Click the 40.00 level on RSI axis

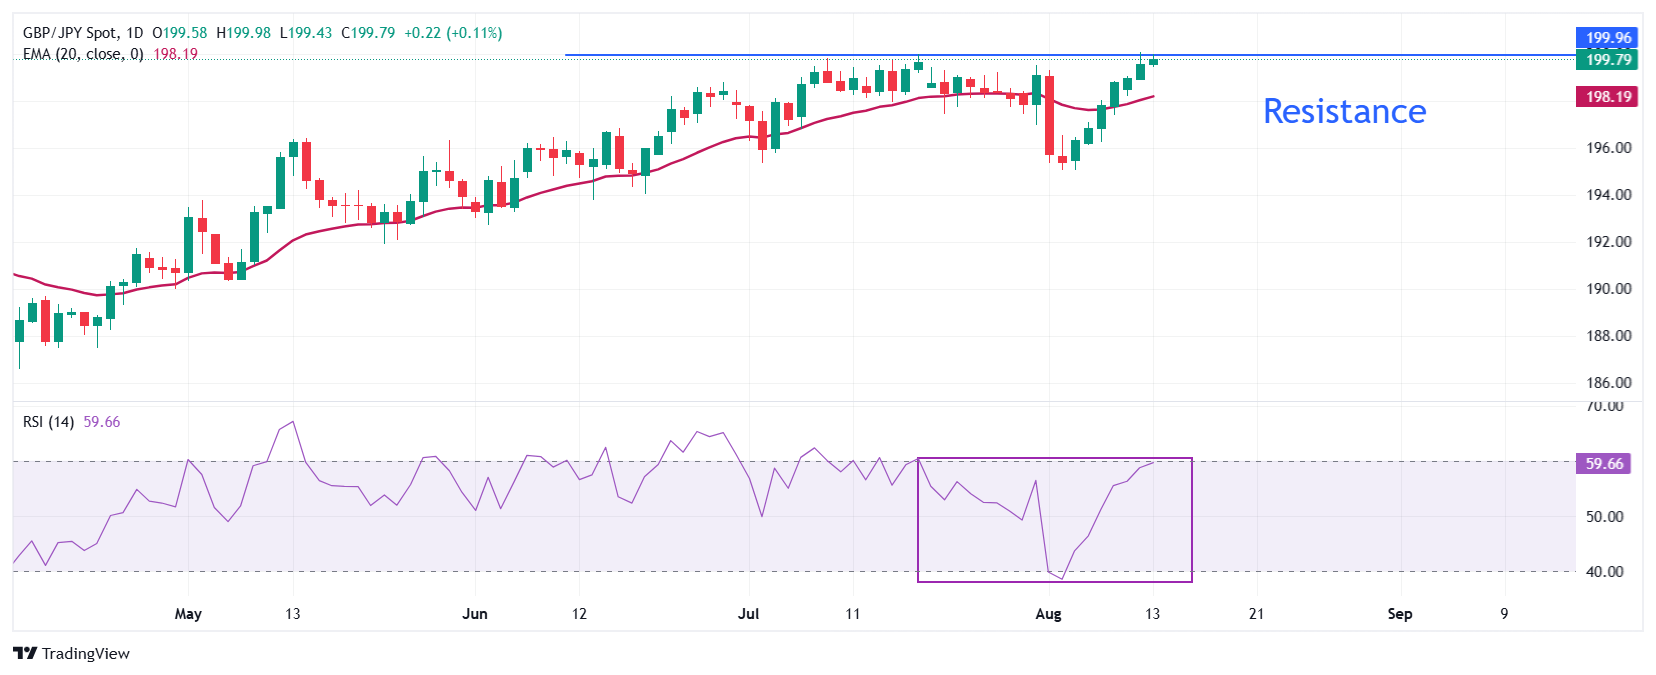pyautogui.click(x=1604, y=572)
